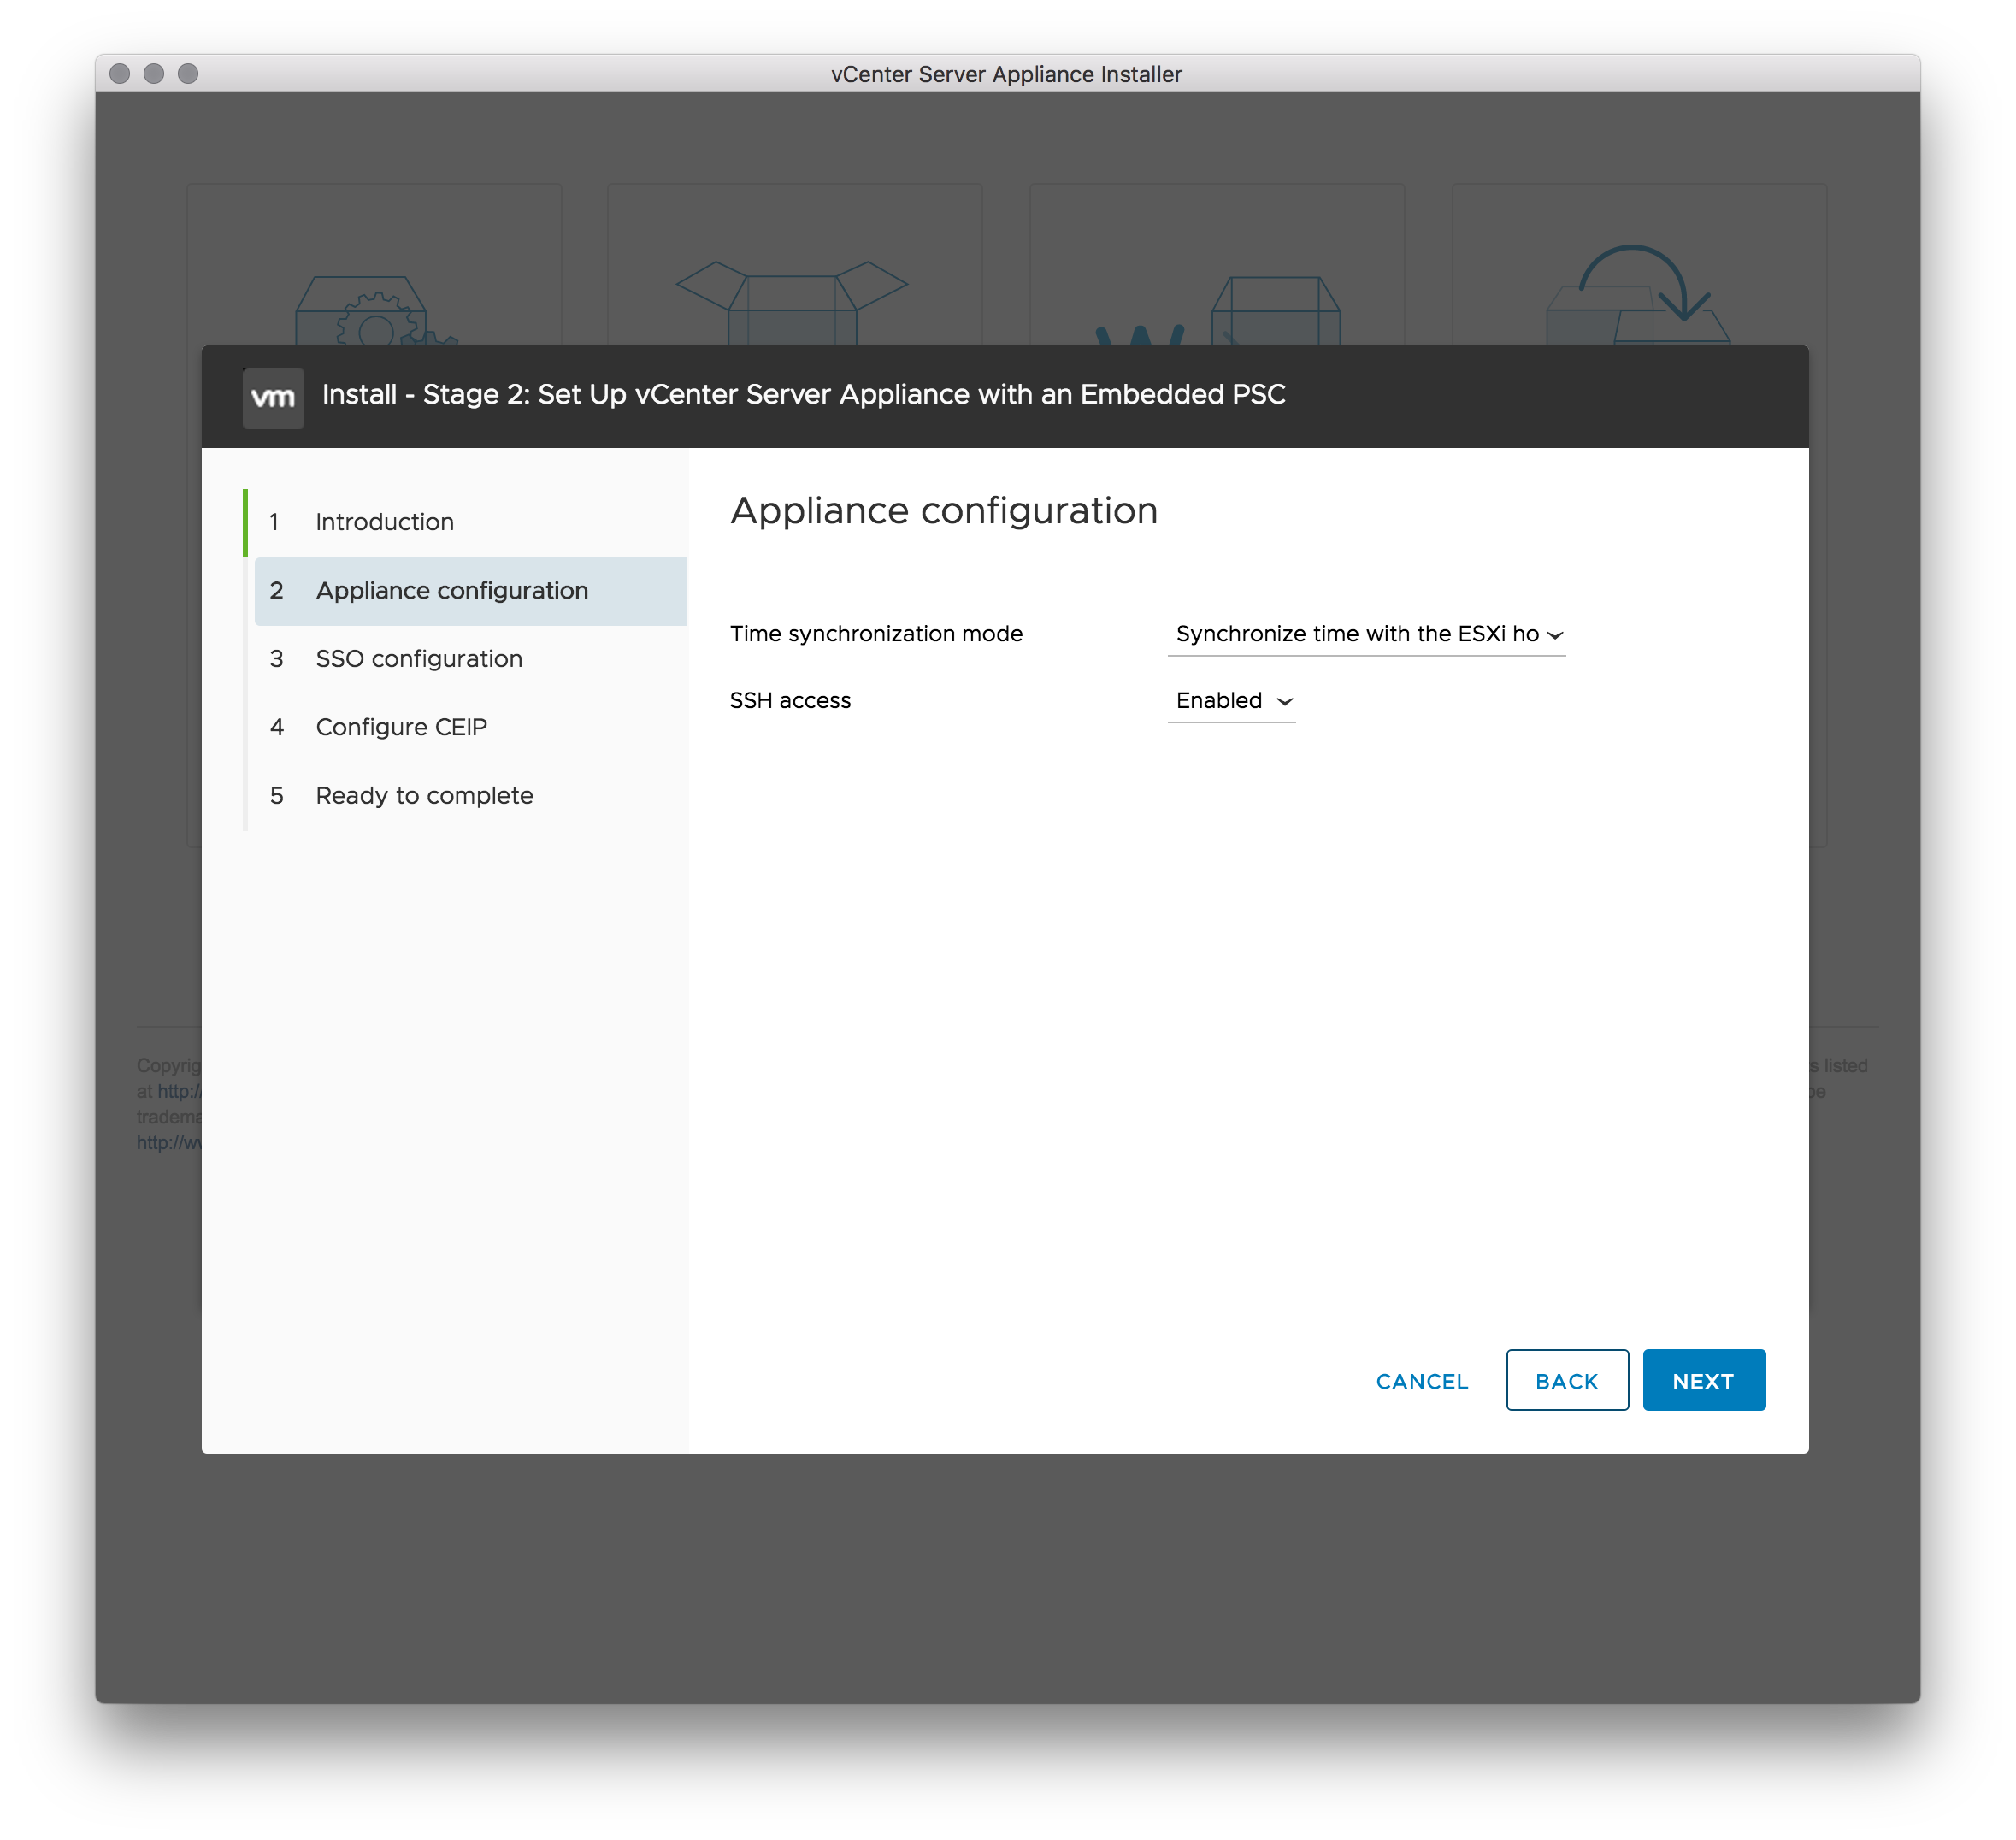Click the Time synchronization mode label

point(876,634)
